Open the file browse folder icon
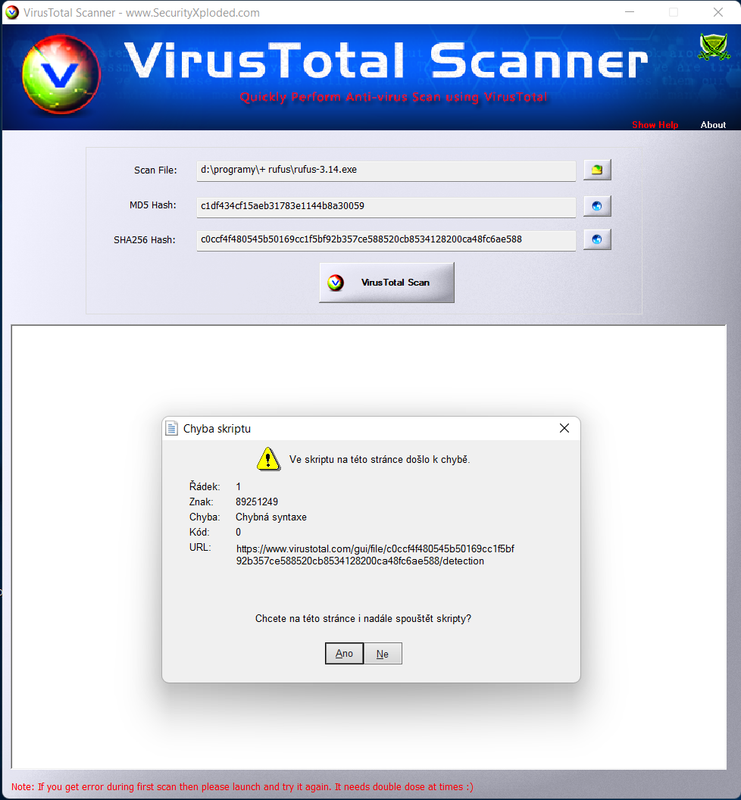This screenshot has width=741, height=800. pyautogui.click(x=597, y=170)
